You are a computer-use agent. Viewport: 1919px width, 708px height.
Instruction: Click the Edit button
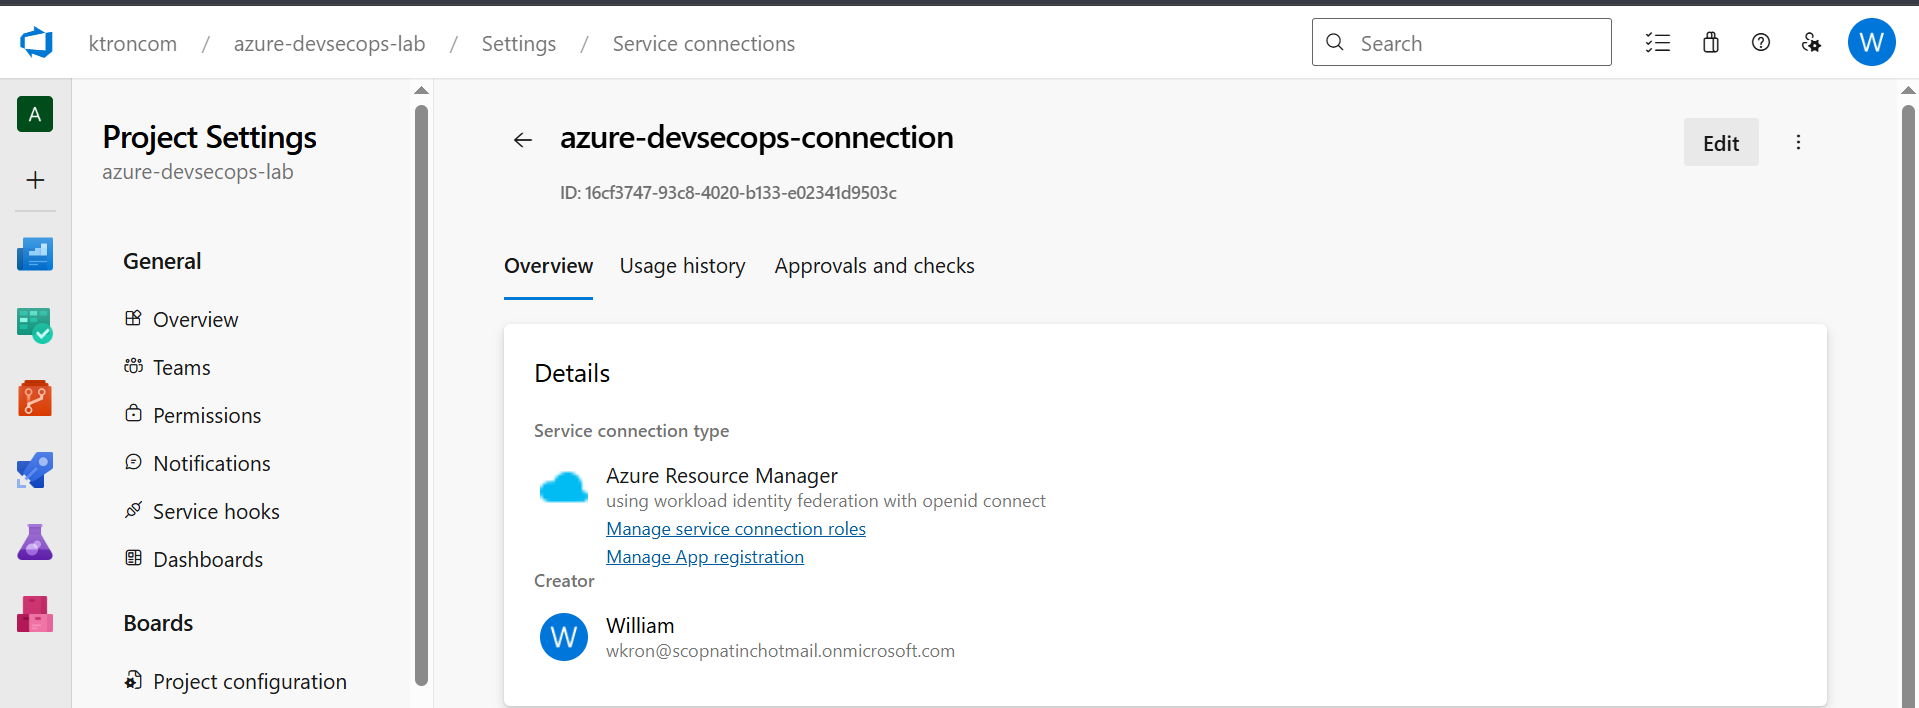coord(1720,143)
